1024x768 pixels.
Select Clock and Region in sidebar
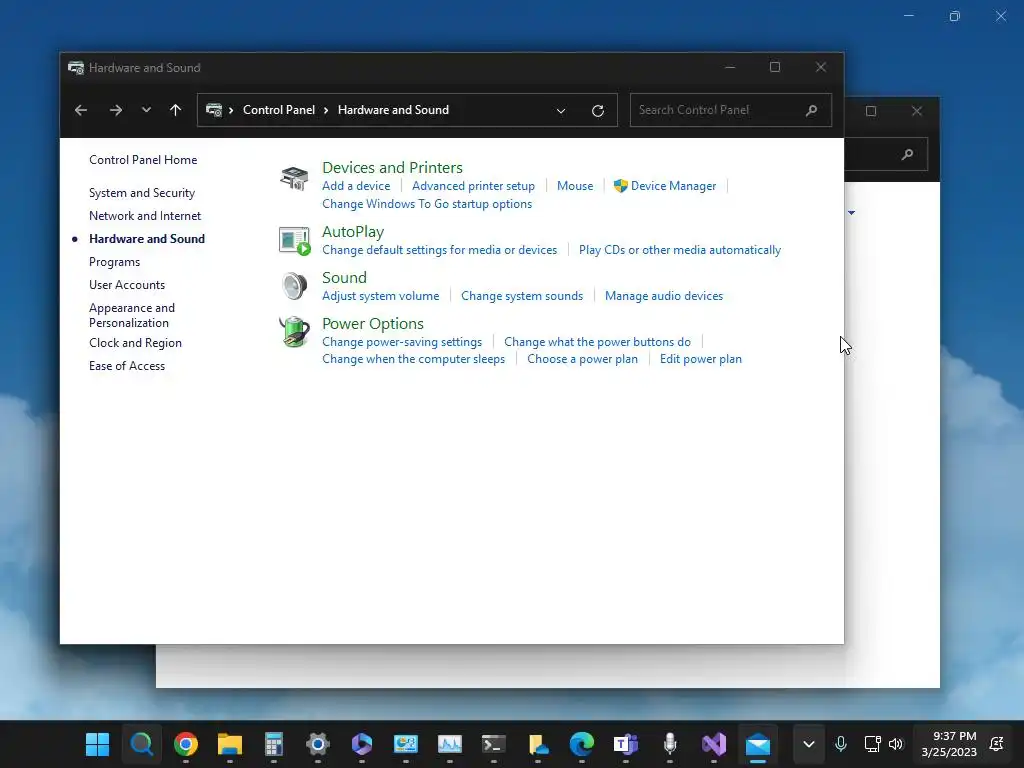coord(135,343)
